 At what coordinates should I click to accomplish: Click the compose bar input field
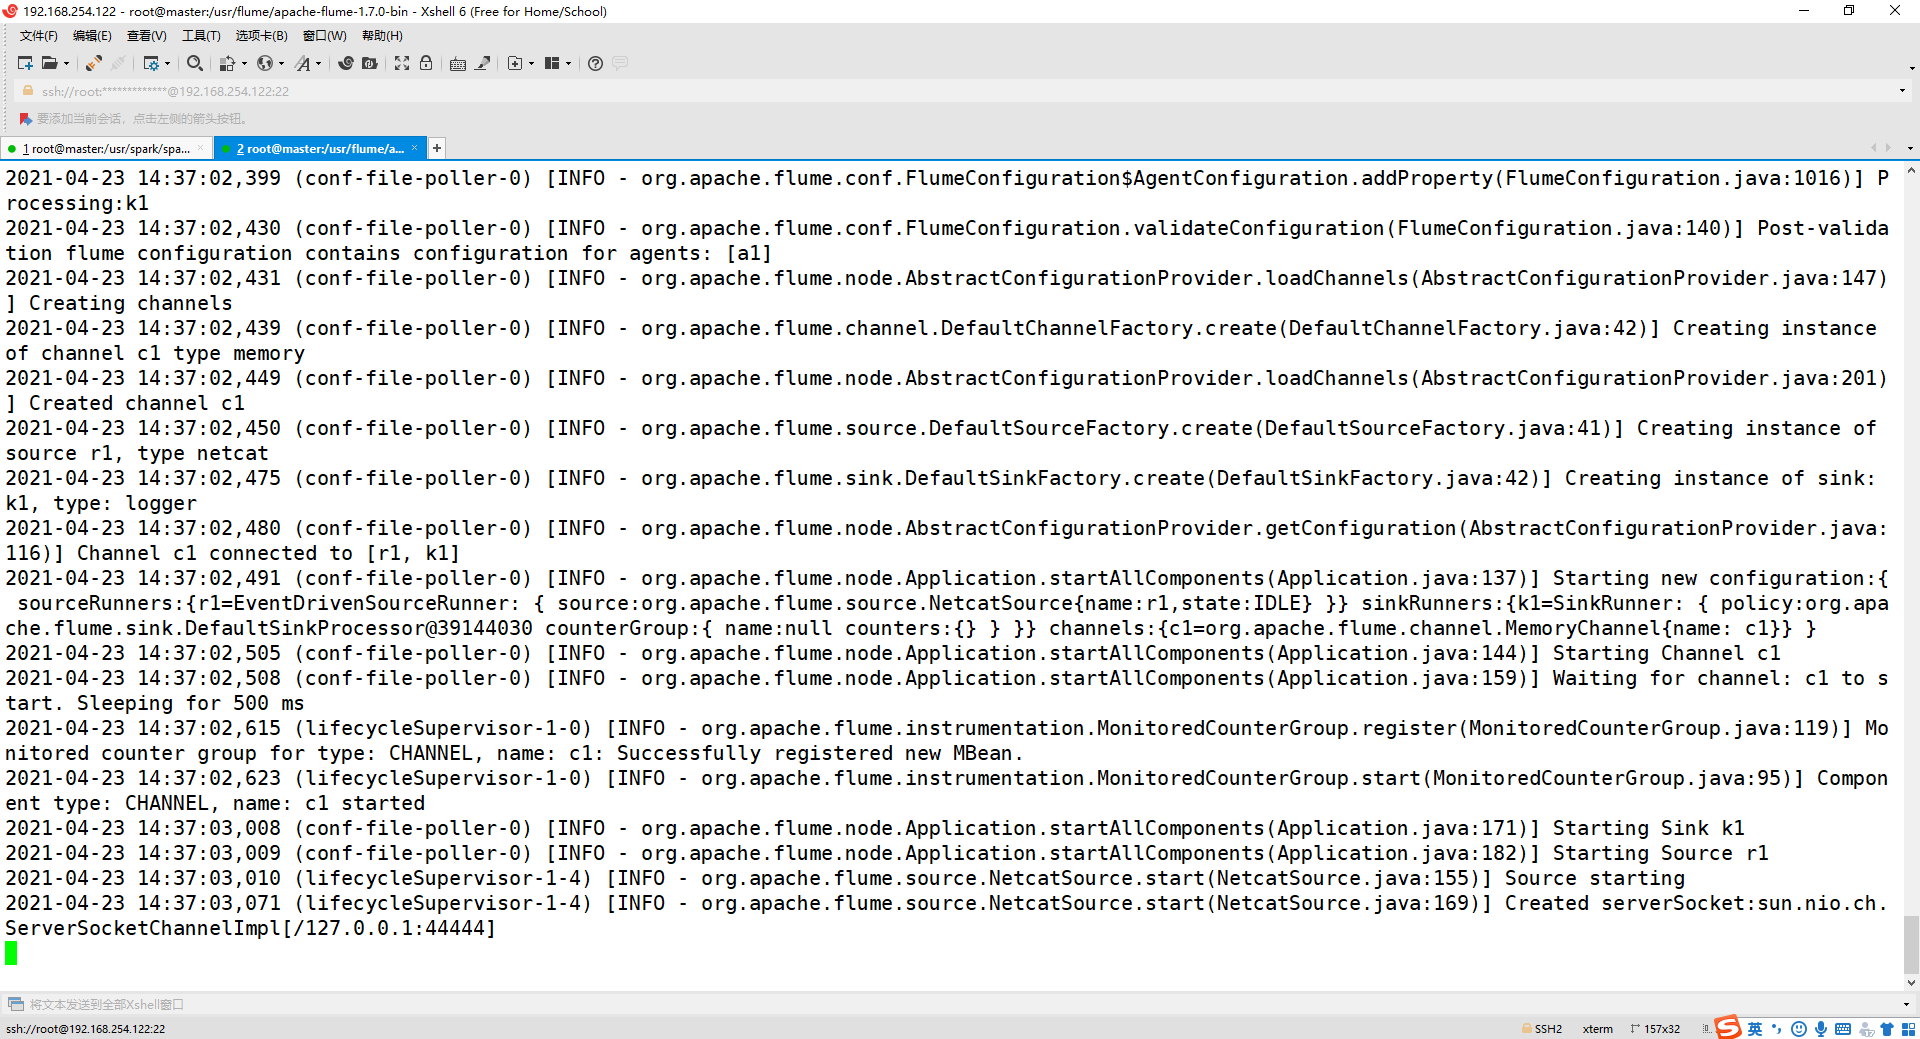coord(960,1004)
